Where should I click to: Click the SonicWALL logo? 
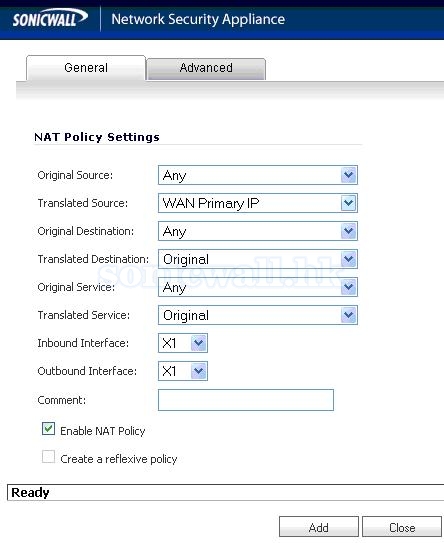click(x=50, y=18)
